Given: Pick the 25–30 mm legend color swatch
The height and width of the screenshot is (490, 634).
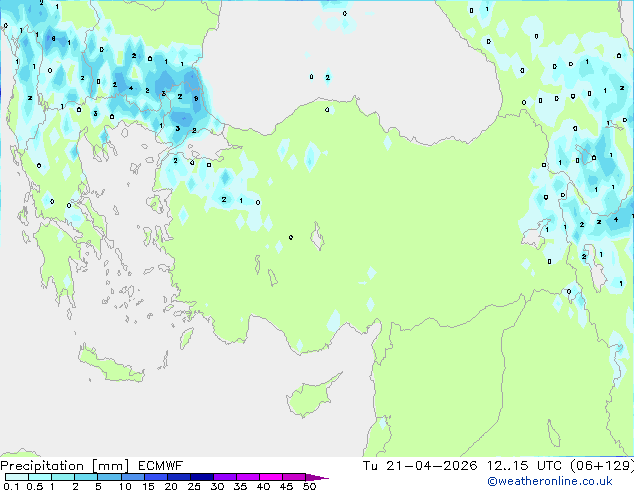Looking at the screenshot, I should tap(202, 477).
